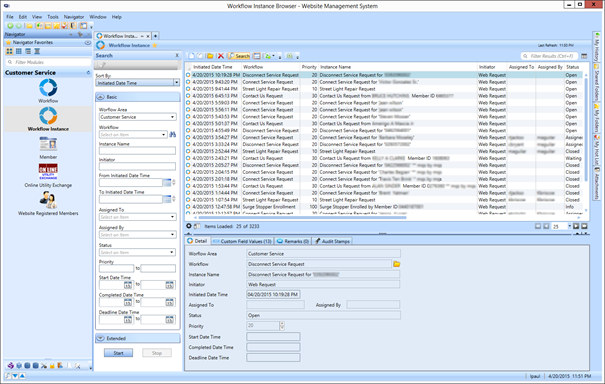Toggle the detail layout view button in results toolbar
Viewport: 605px width, 384px height.
tap(257, 56)
